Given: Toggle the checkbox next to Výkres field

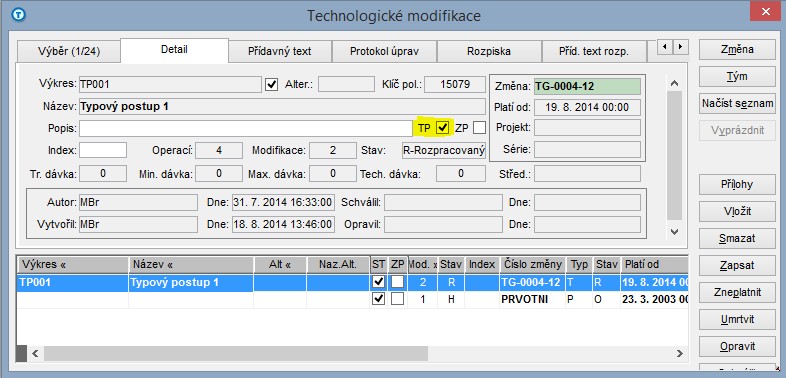Looking at the screenshot, I should [271, 84].
